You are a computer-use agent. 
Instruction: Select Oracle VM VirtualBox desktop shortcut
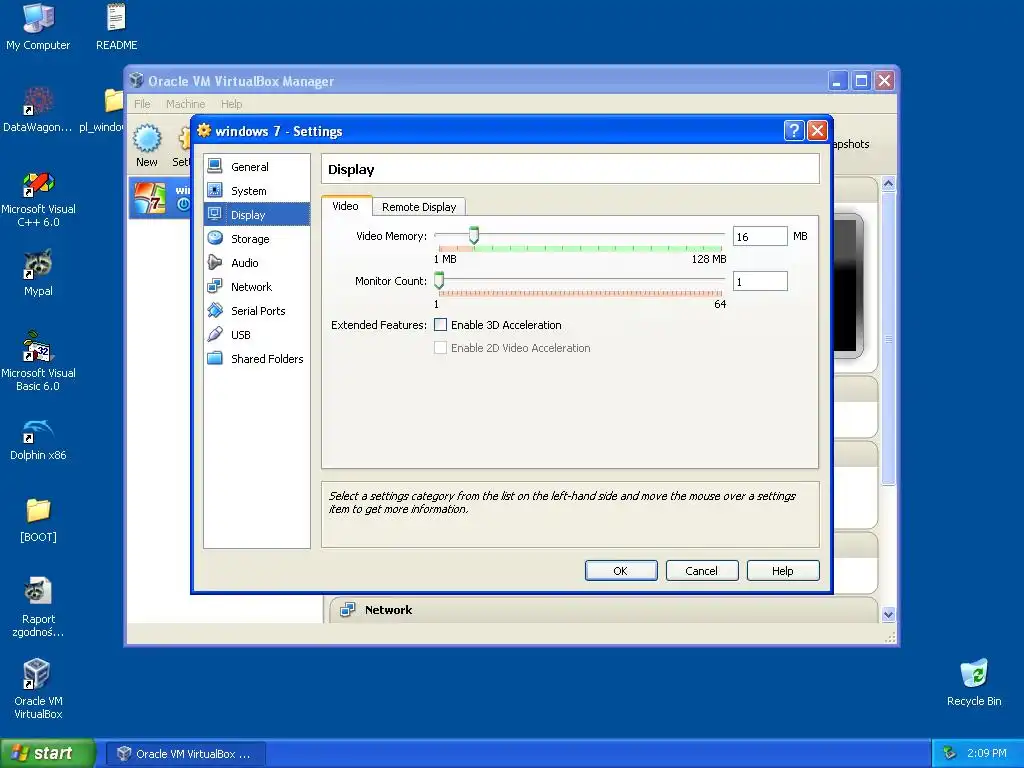coord(38,689)
